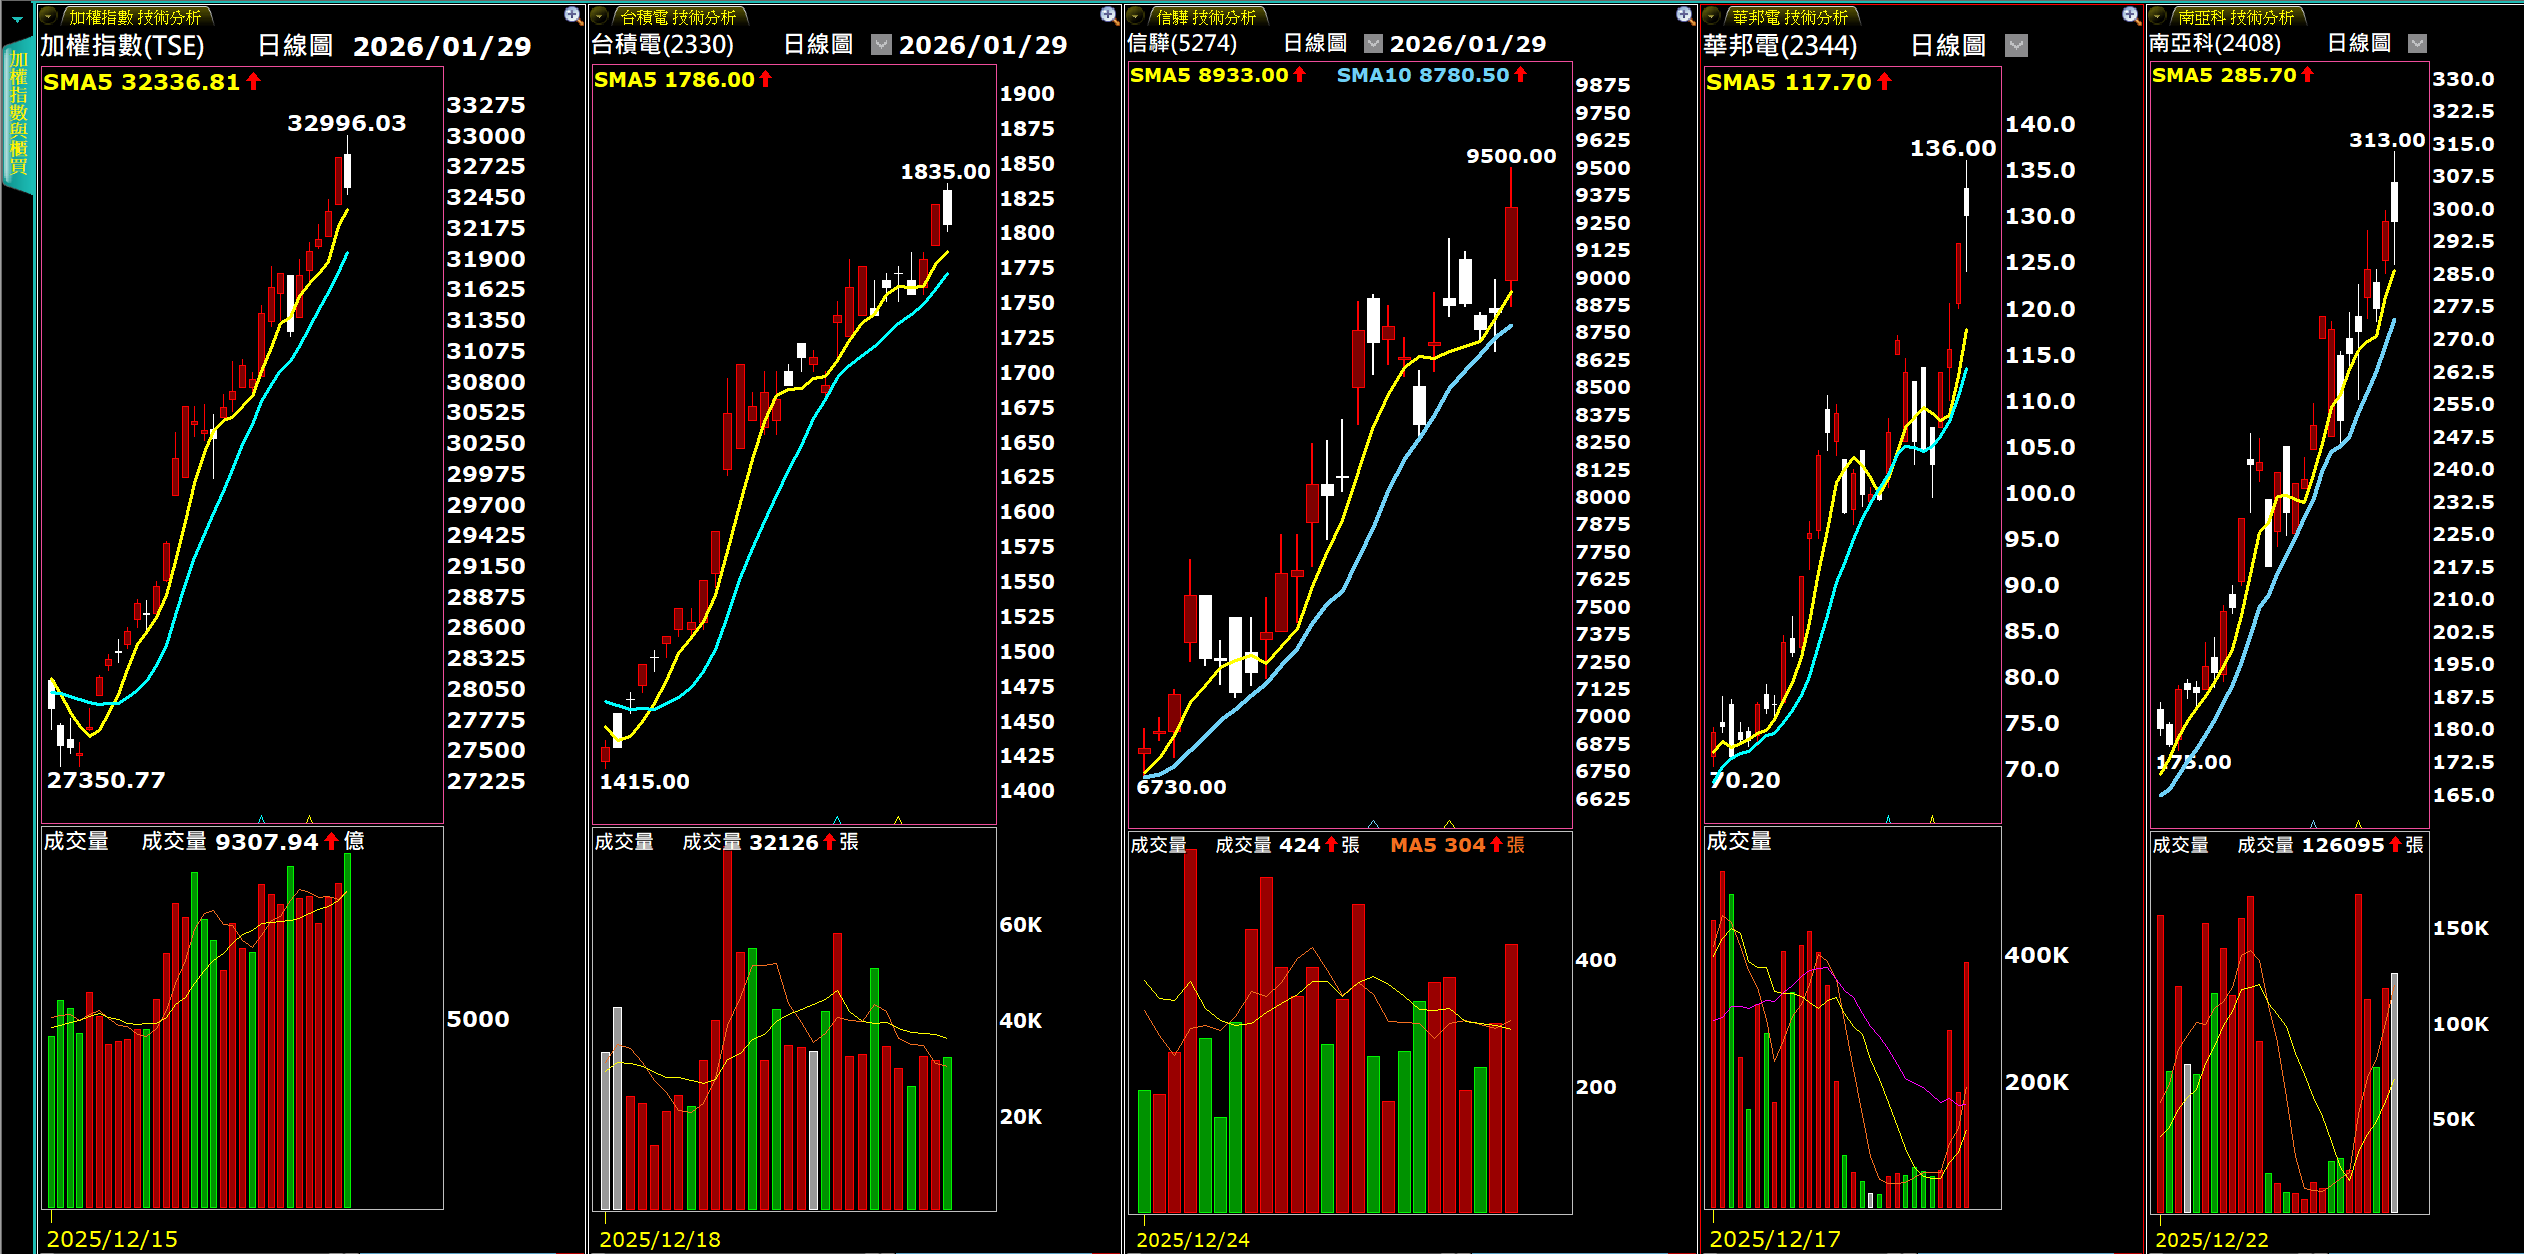This screenshot has height=1254, width=2524.
Task: Expand 日線圖 period dropdown for 南亞科(2408)
Action: coord(2417,44)
